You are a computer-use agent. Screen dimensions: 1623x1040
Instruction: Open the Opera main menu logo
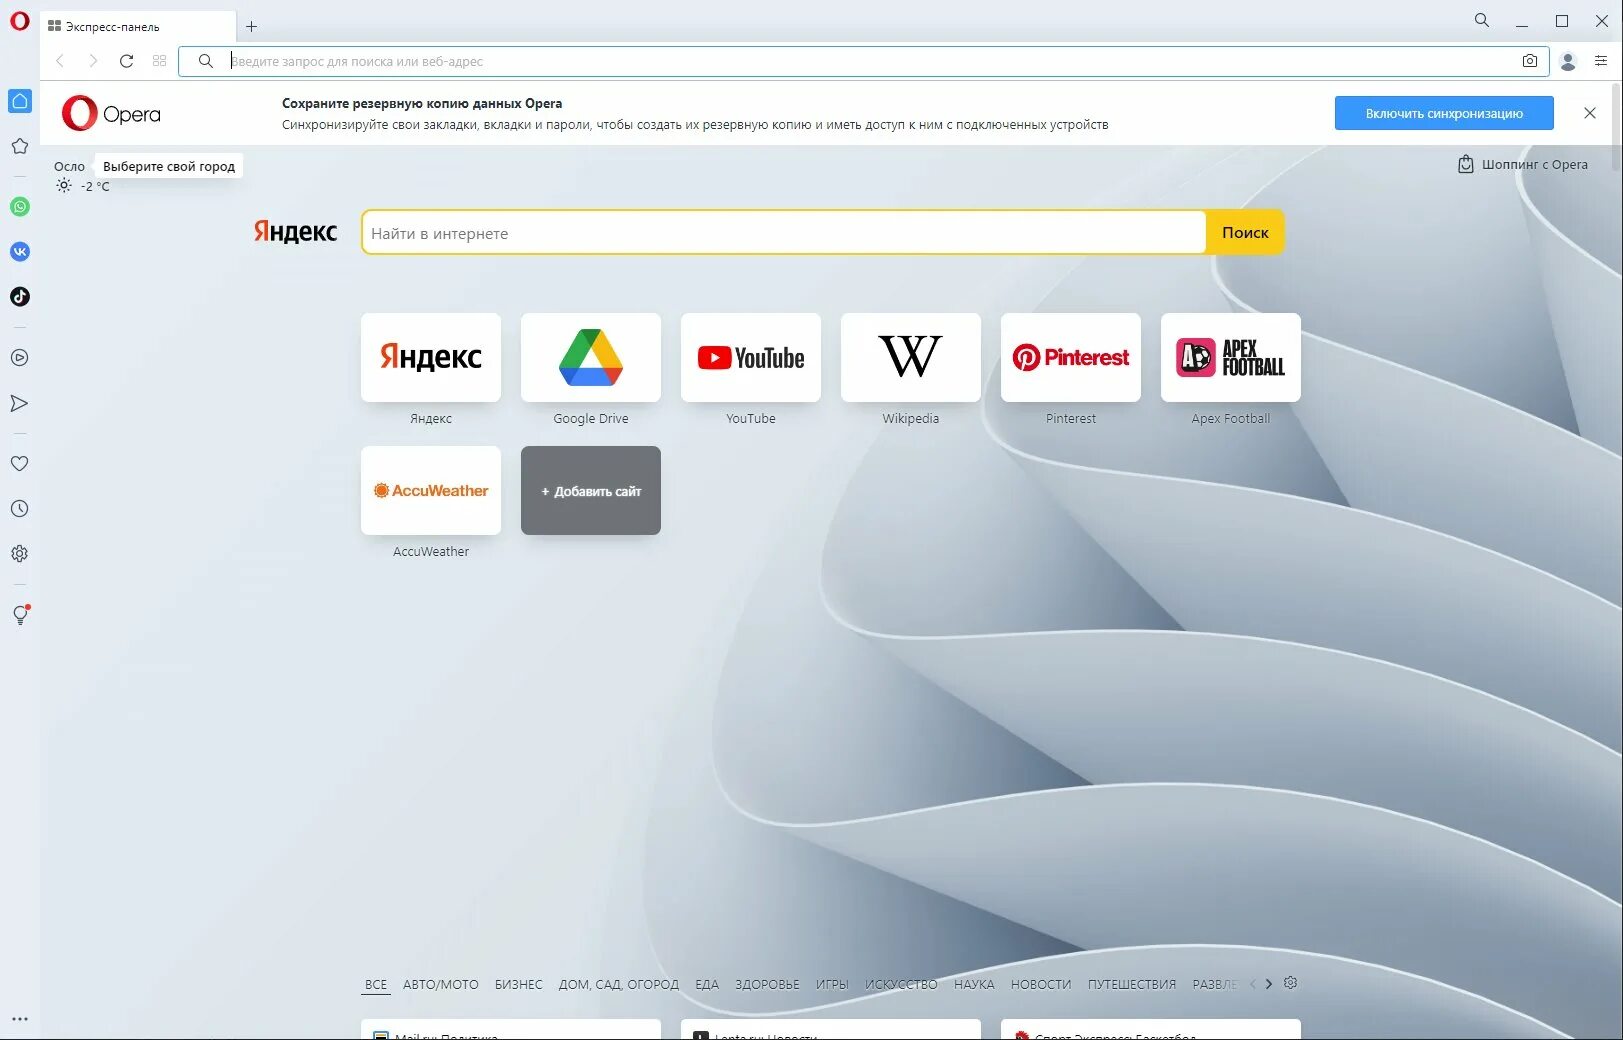click(19, 20)
